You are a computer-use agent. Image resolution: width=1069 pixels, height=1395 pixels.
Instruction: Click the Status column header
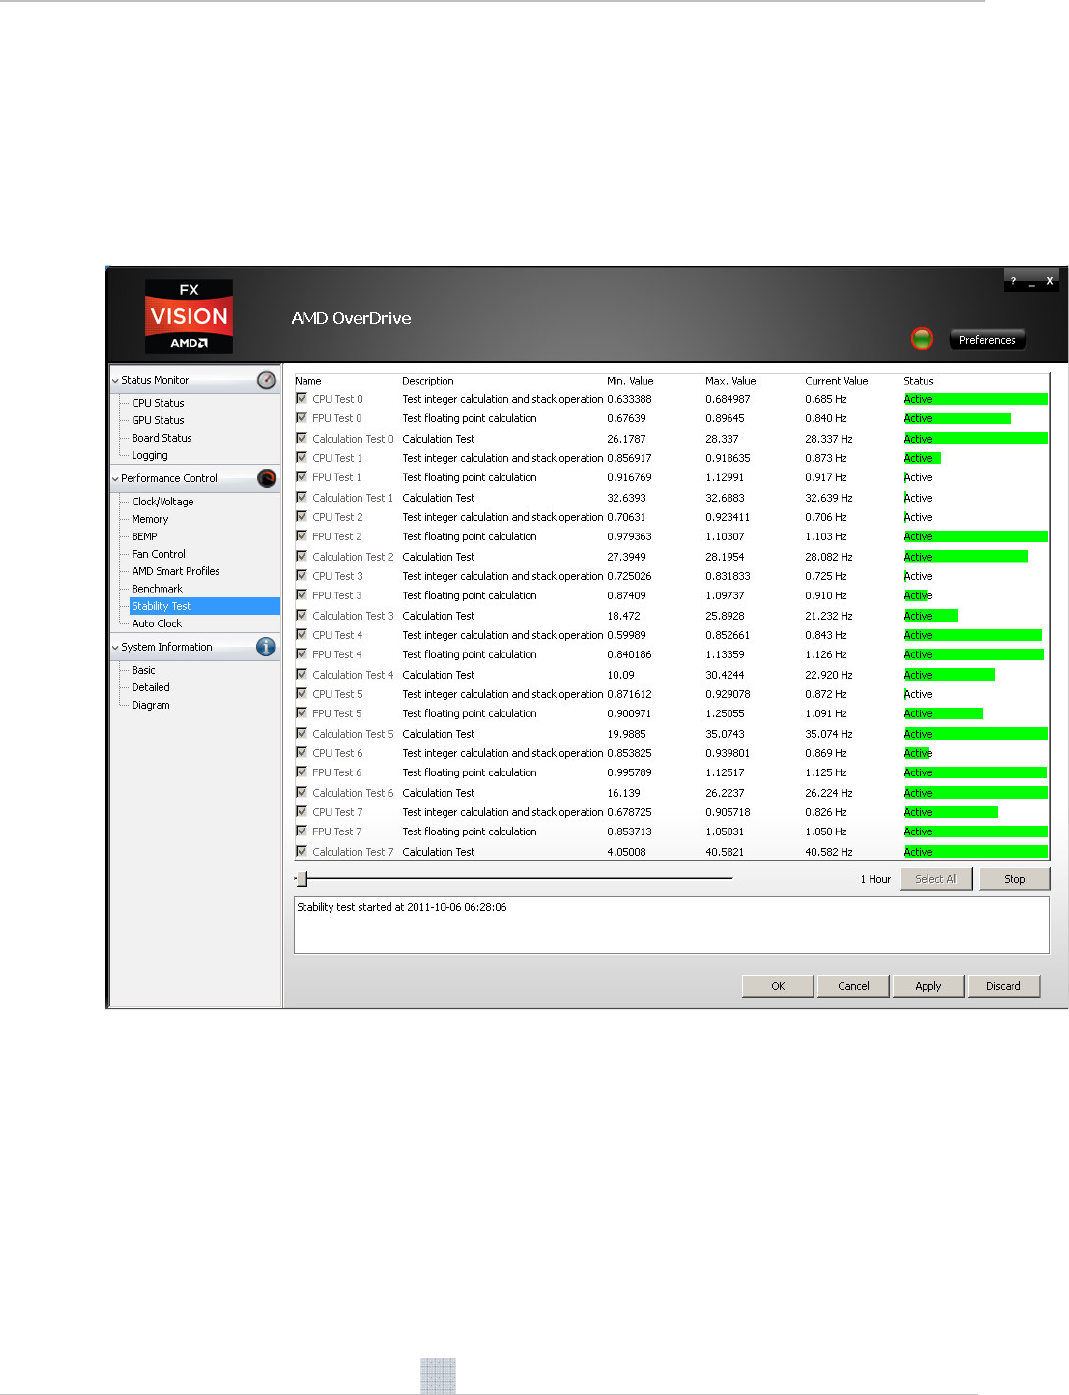click(x=918, y=381)
